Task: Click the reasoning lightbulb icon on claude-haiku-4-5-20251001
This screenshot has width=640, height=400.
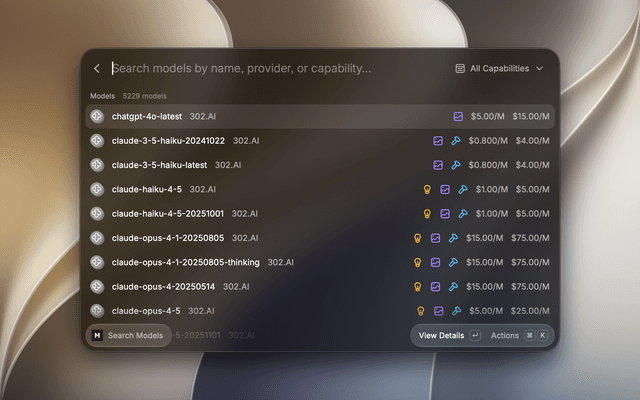Action: coord(427,213)
